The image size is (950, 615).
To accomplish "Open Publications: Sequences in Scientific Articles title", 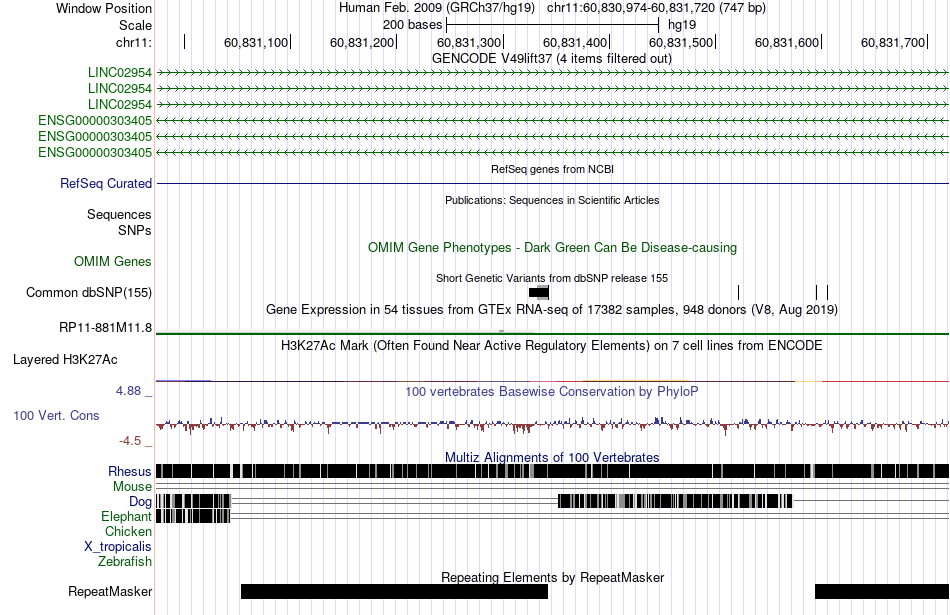I will click(552, 200).
